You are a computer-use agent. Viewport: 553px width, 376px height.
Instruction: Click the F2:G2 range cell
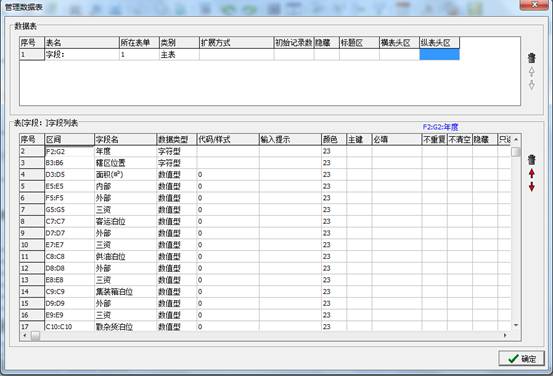tap(69, 151)
